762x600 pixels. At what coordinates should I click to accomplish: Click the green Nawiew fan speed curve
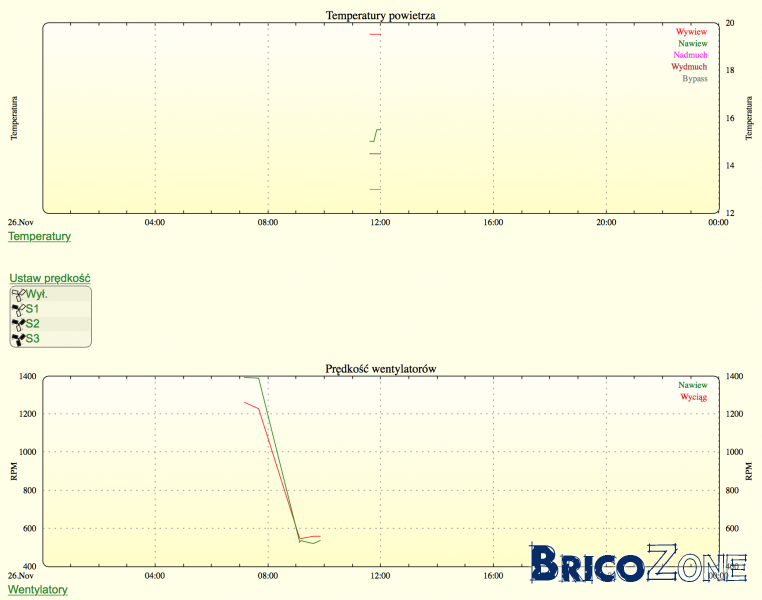point(279,462)
